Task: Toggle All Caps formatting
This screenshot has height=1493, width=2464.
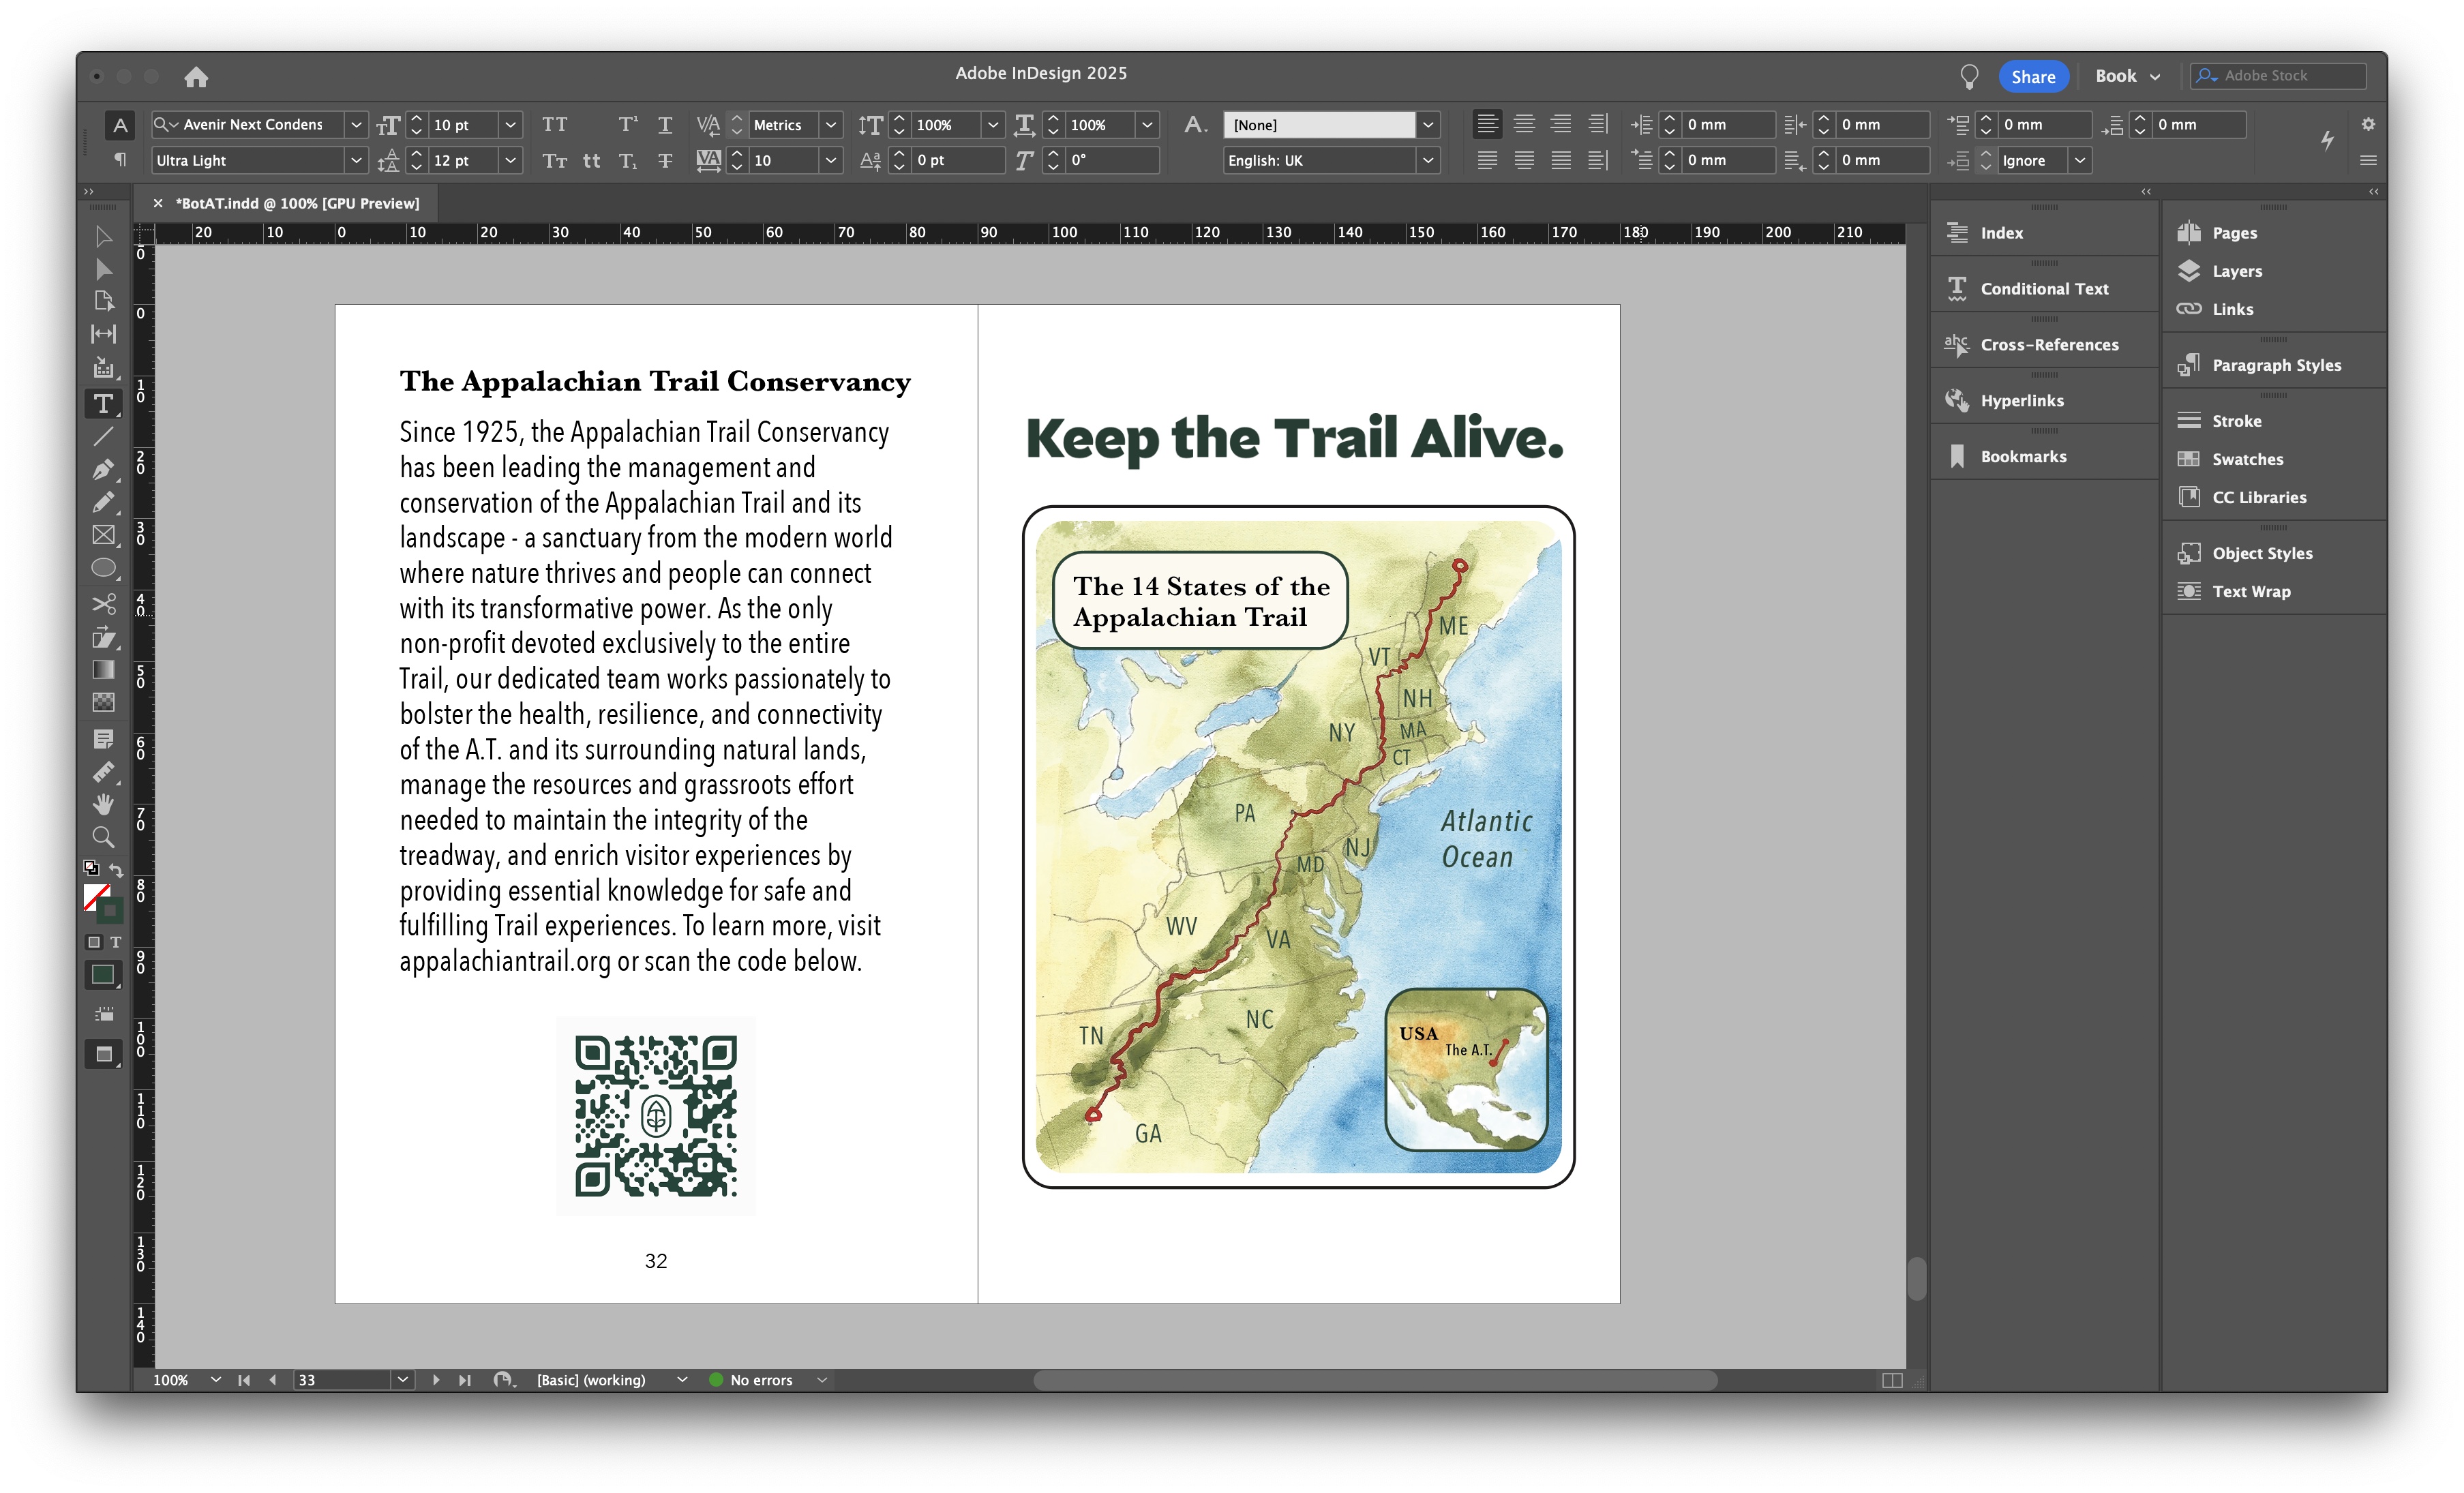Action: [554, 125]
